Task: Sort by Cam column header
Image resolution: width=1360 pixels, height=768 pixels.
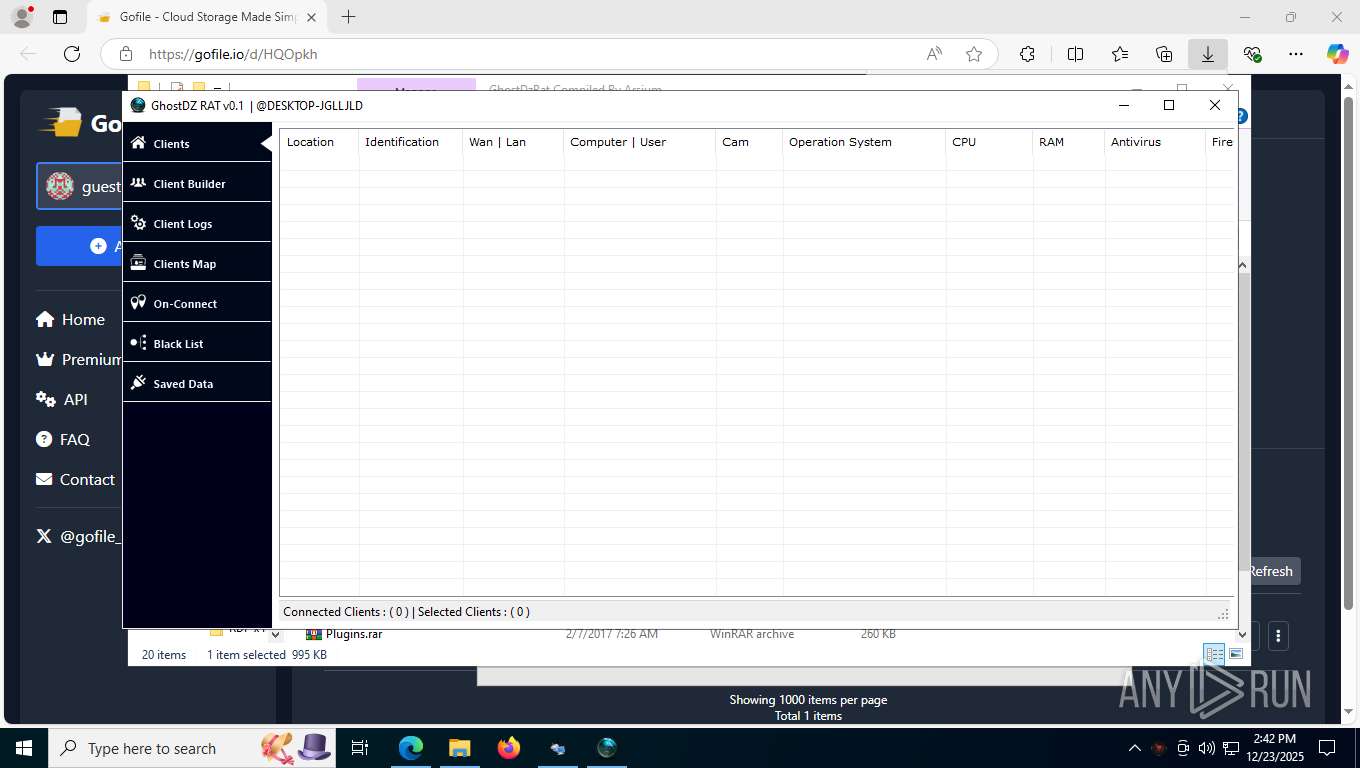Action: coord(749,142)
